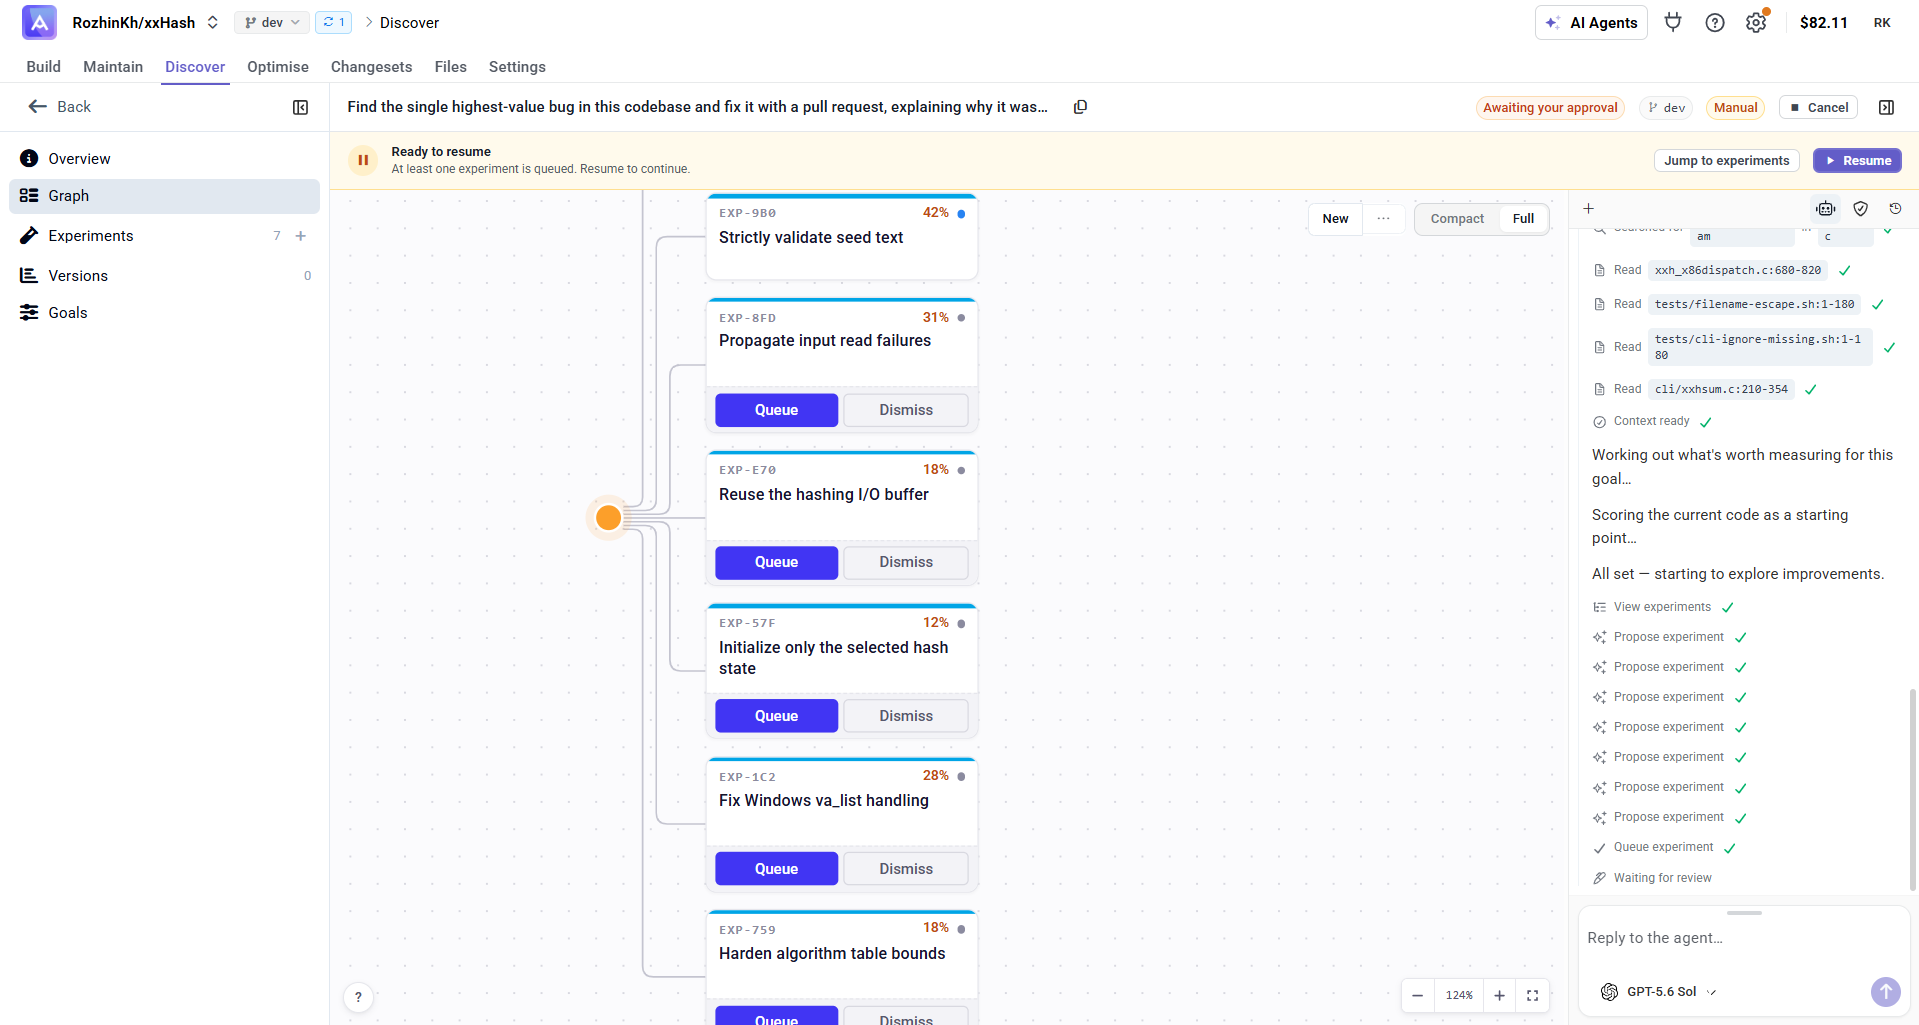Open the Goals section
This screenshot has width=1919, height=1025.
pyautogui.click(x=164, y=313)
